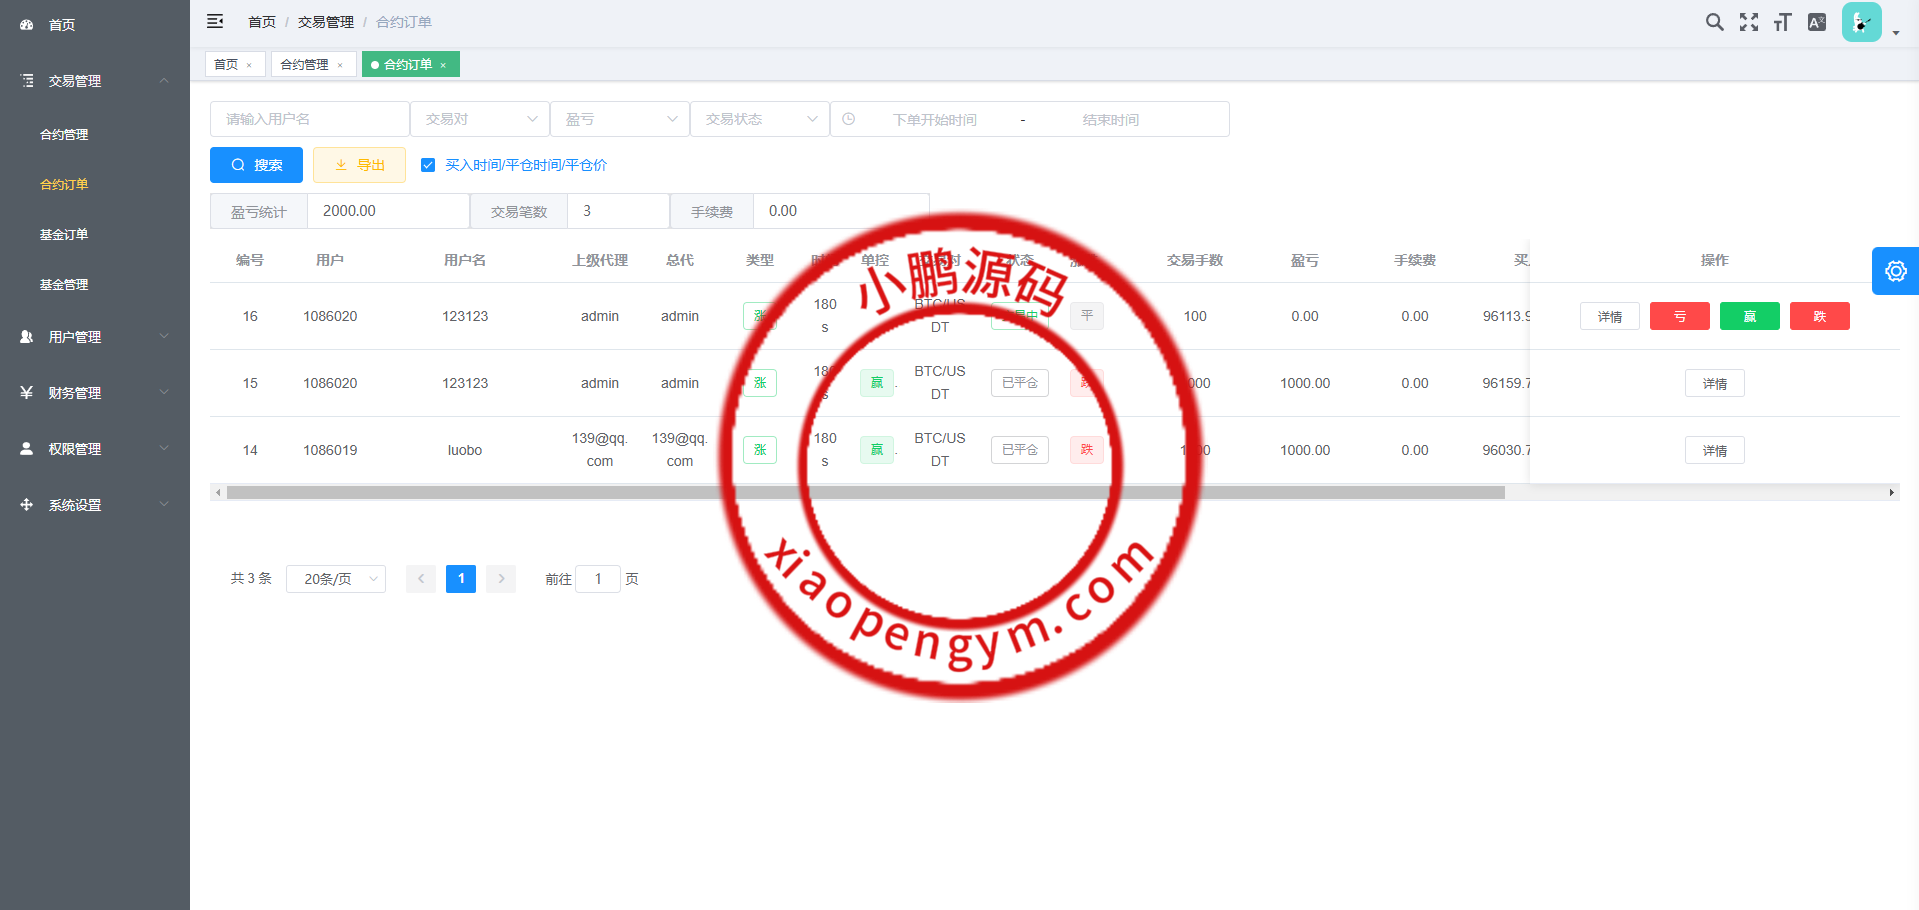Open the 交易对 dropdown filter
Screen dimensions: 1919x910
click(x=480, y=119)
